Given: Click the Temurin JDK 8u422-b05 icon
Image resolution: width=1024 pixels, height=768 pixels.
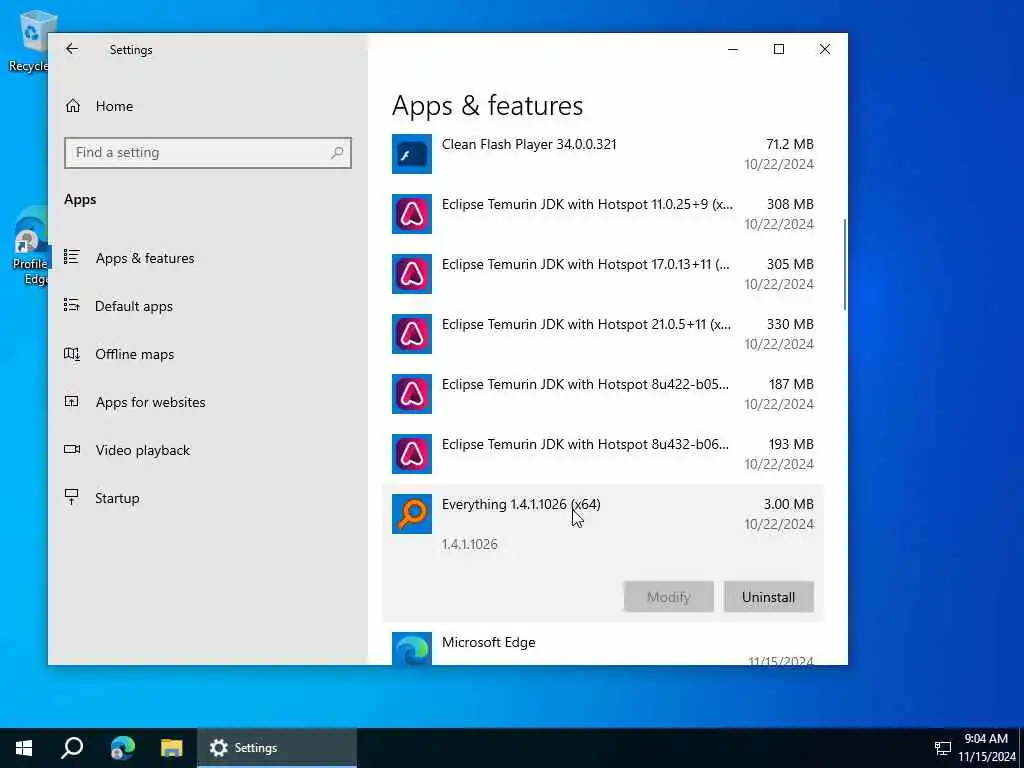Looking at the screenshot, I should 411,394.
